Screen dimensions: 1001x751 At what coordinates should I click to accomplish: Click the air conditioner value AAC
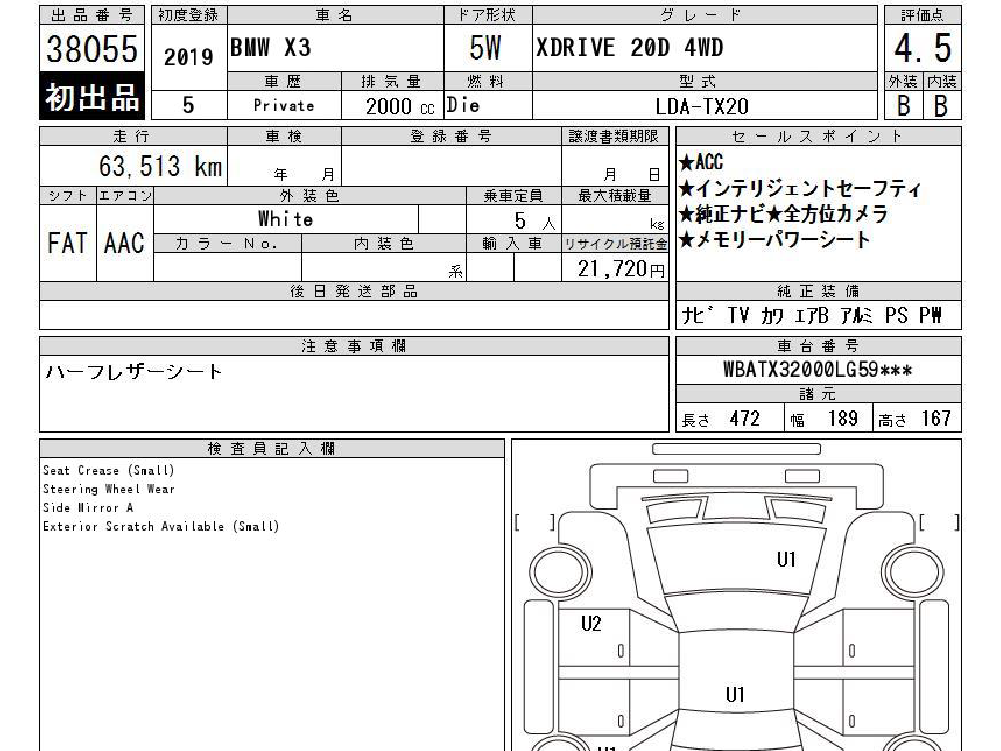[x=124, y=243]
